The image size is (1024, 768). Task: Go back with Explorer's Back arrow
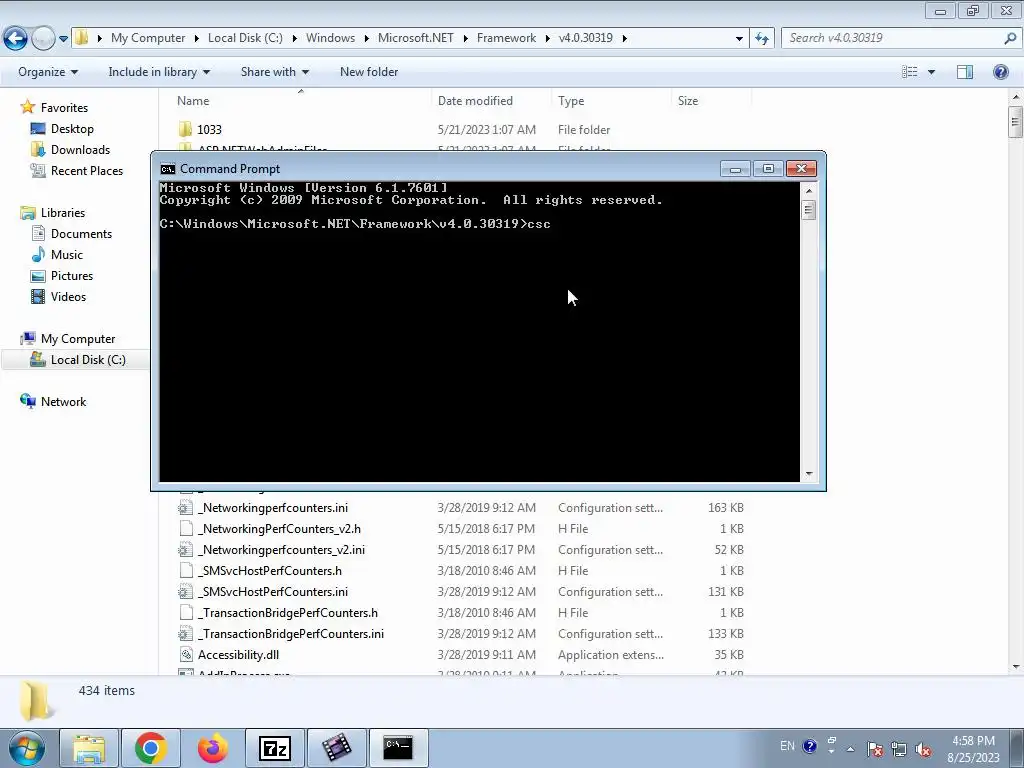(x=16, y=39)
